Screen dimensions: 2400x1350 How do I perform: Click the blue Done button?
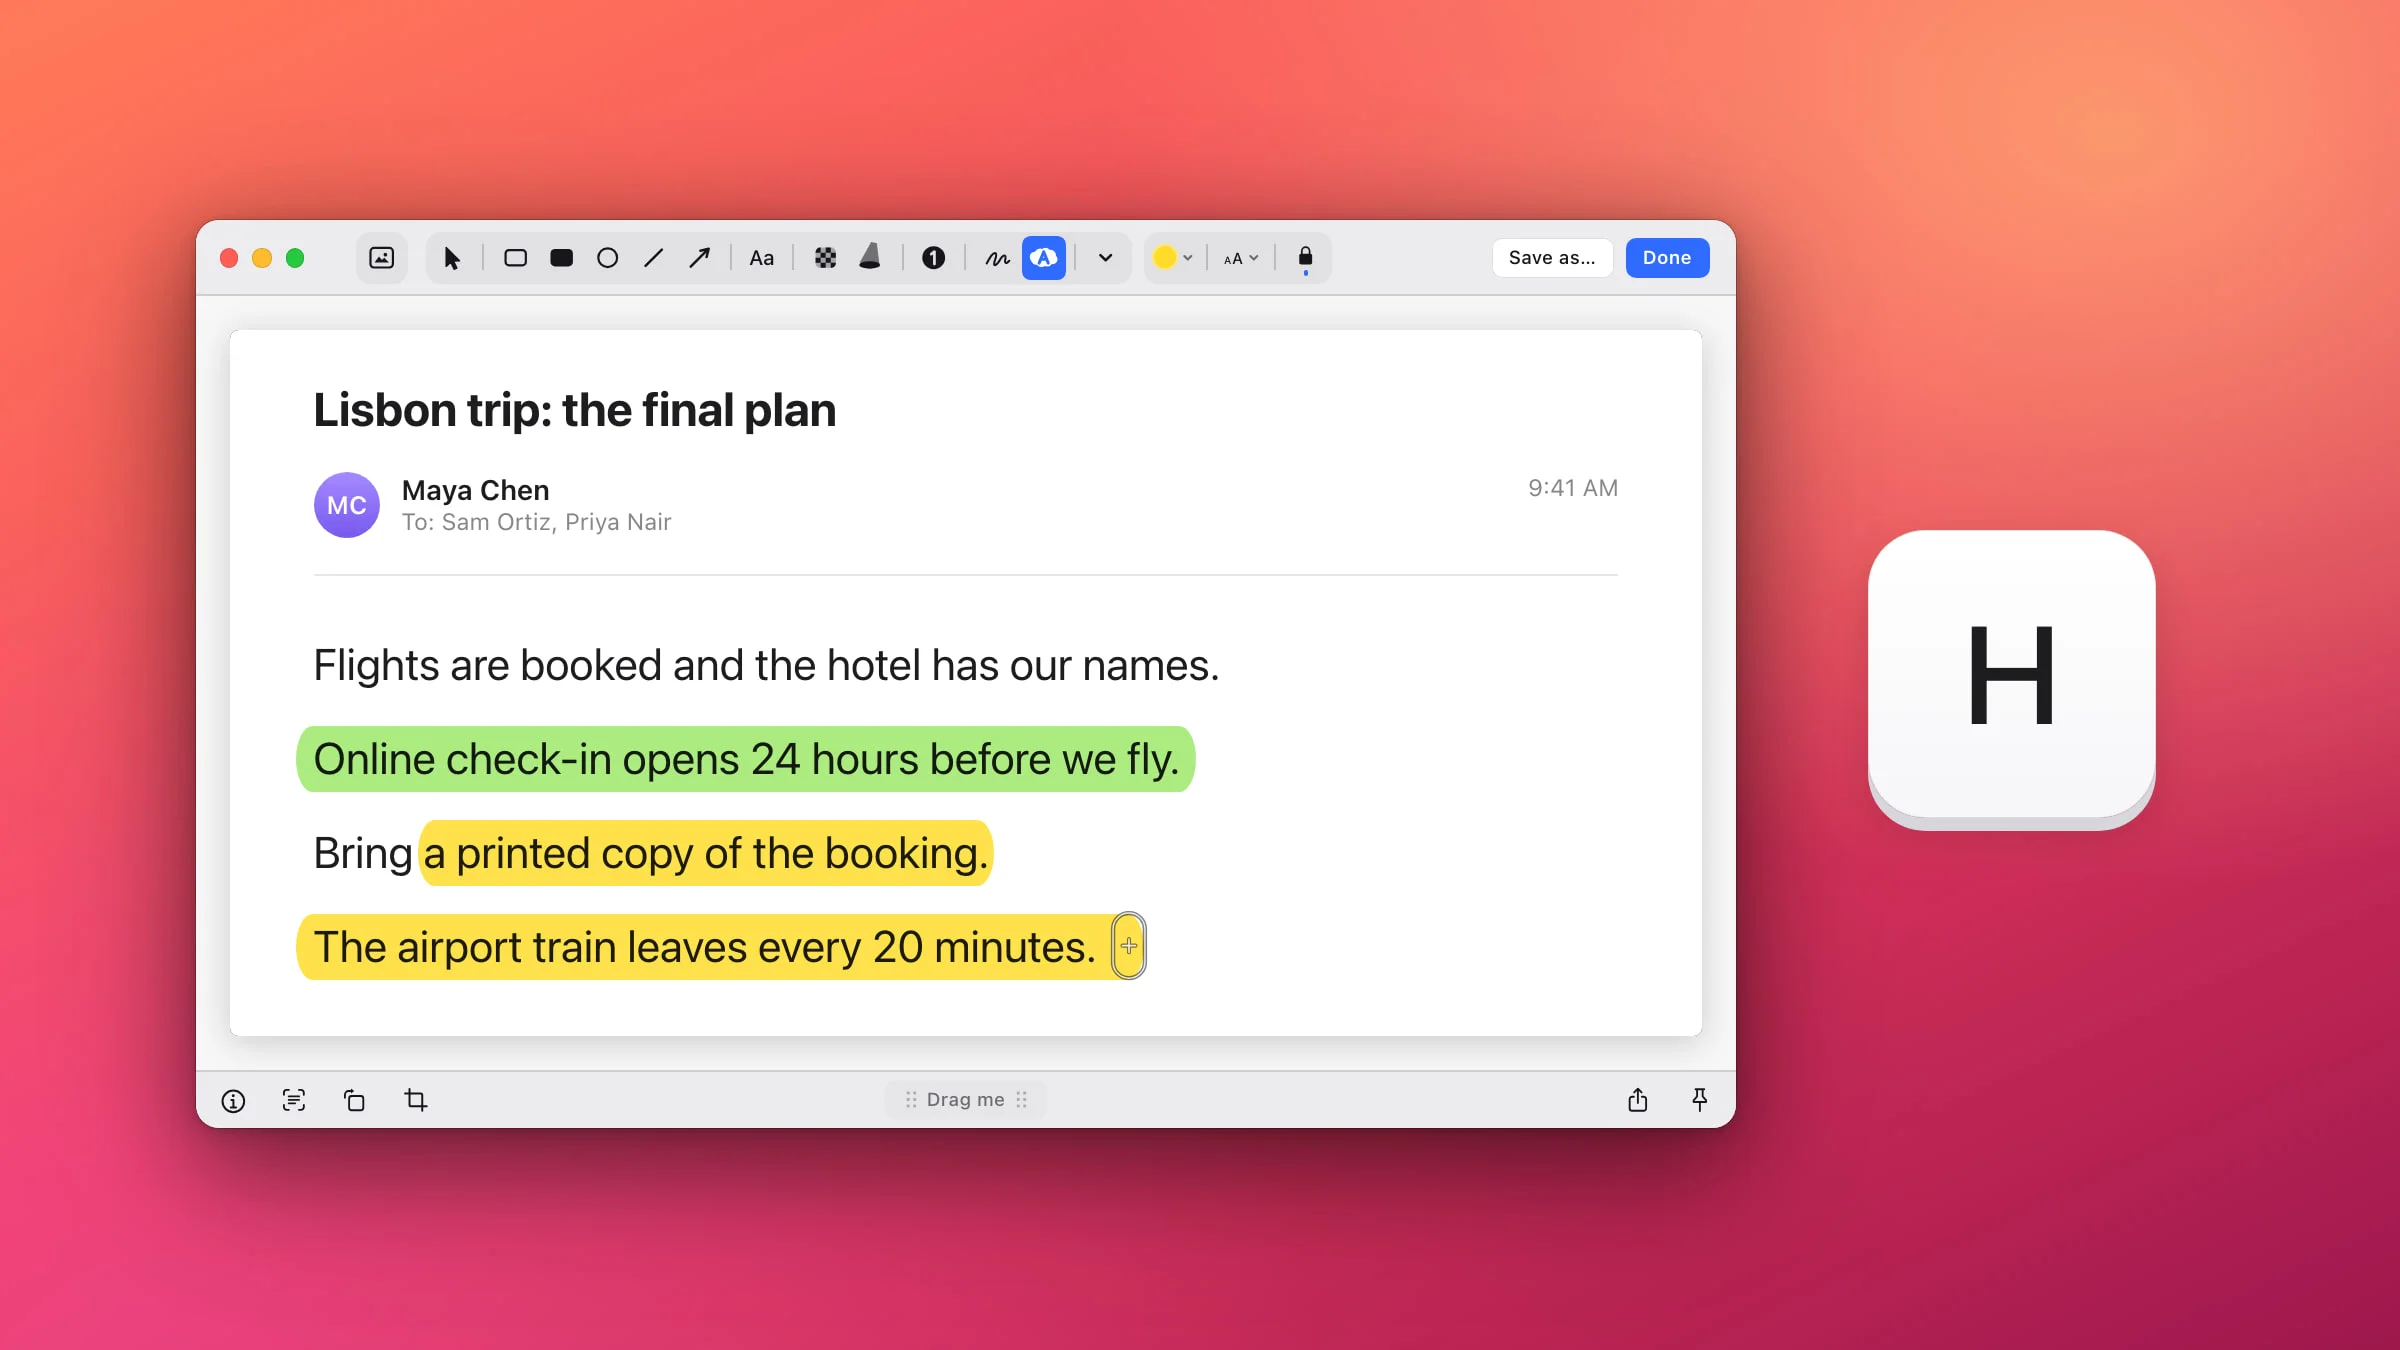point(1667,258)
